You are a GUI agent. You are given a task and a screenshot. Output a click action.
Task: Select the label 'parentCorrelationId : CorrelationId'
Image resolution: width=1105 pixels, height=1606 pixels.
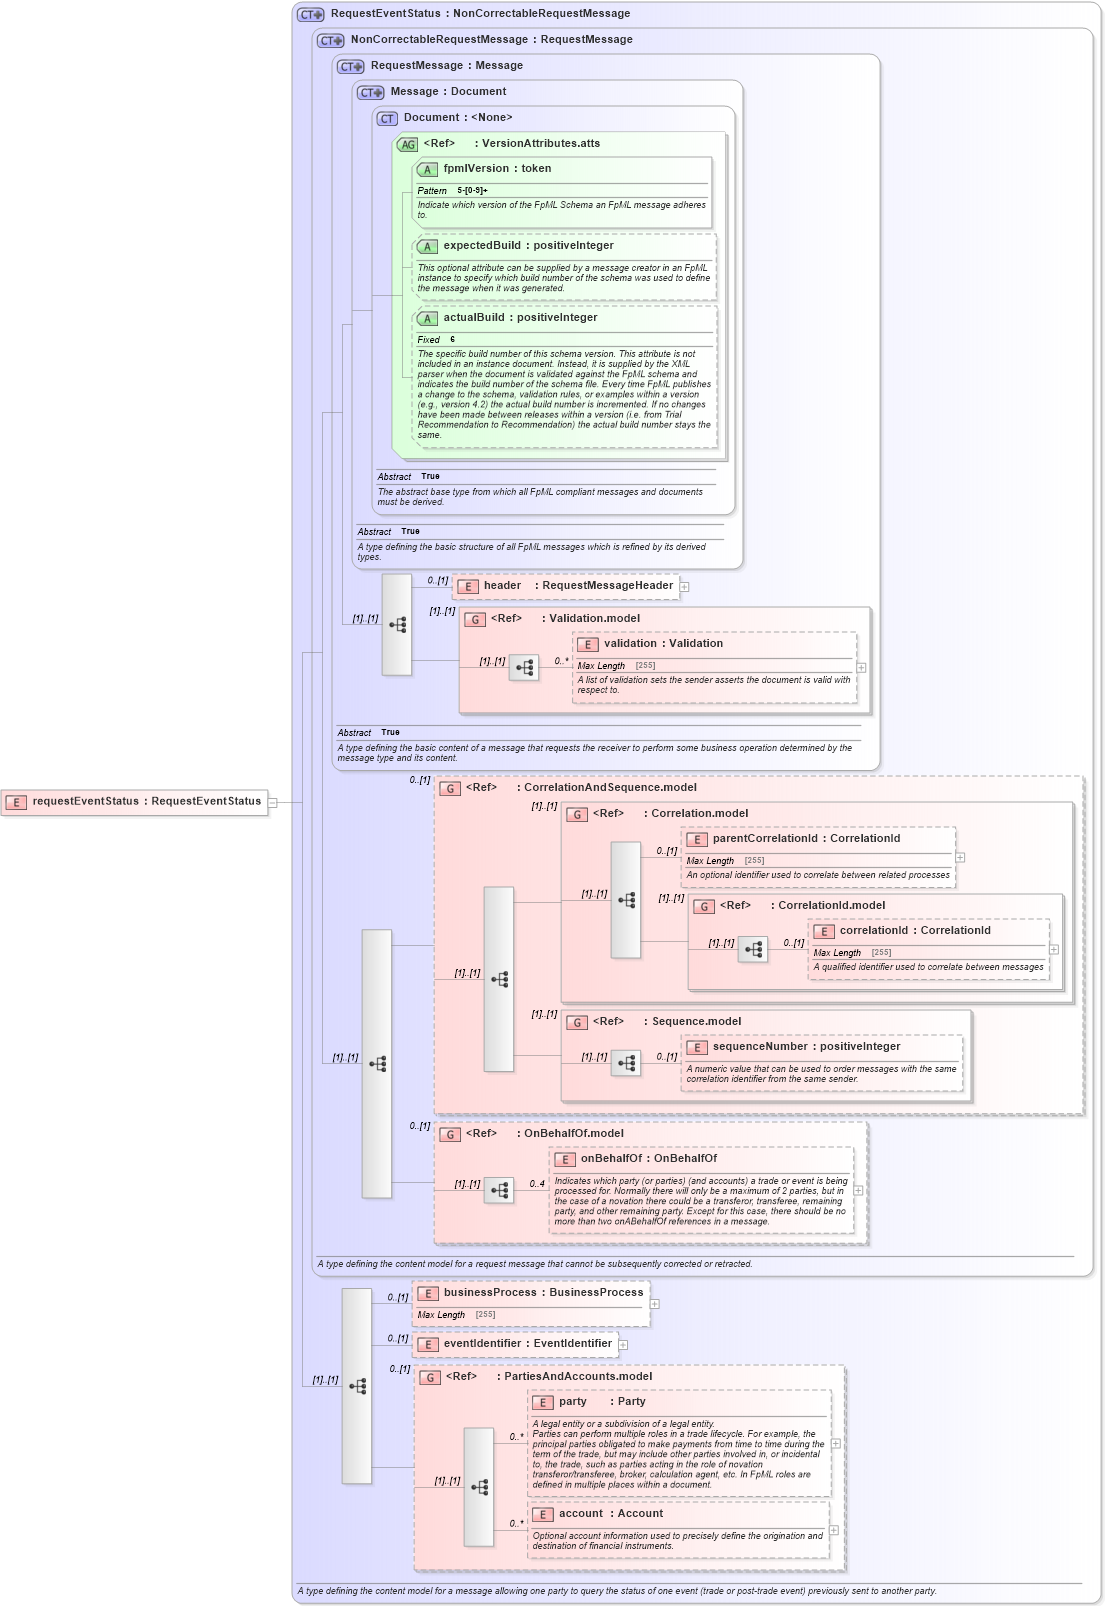(806, 839)
